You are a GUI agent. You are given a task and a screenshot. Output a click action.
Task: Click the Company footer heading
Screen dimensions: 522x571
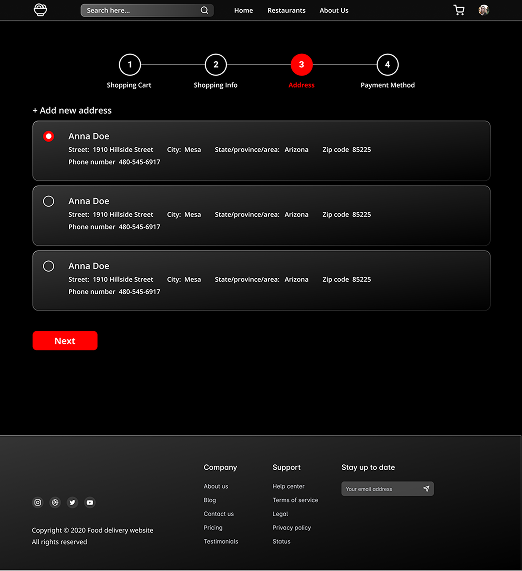click(220, 467)
